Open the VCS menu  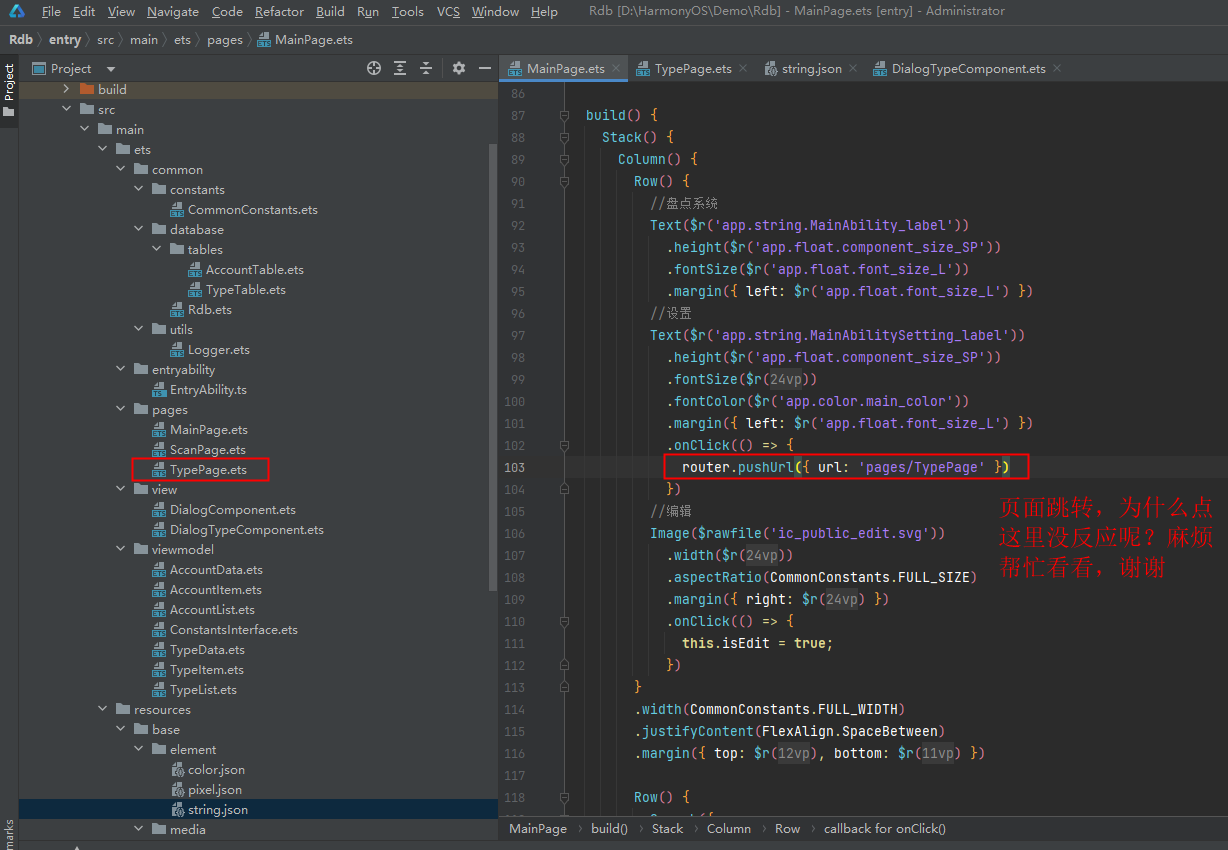point(449,12)
